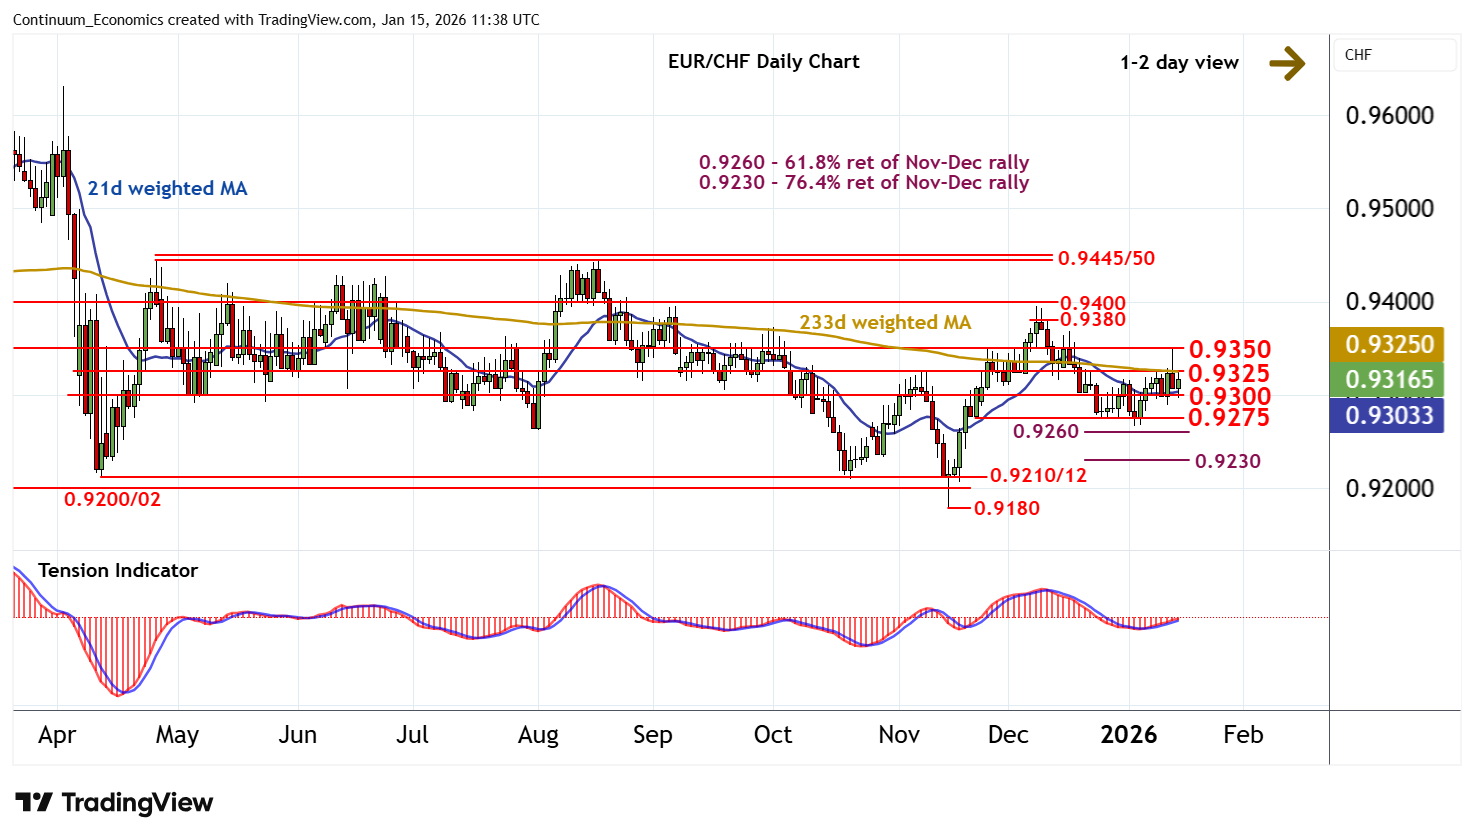Image resolution: width=1474 pixels, height=840 pixels.
Task: Click the 61.8% retracement annotation text
Action: pyautogui.click(x=864, y=163)
